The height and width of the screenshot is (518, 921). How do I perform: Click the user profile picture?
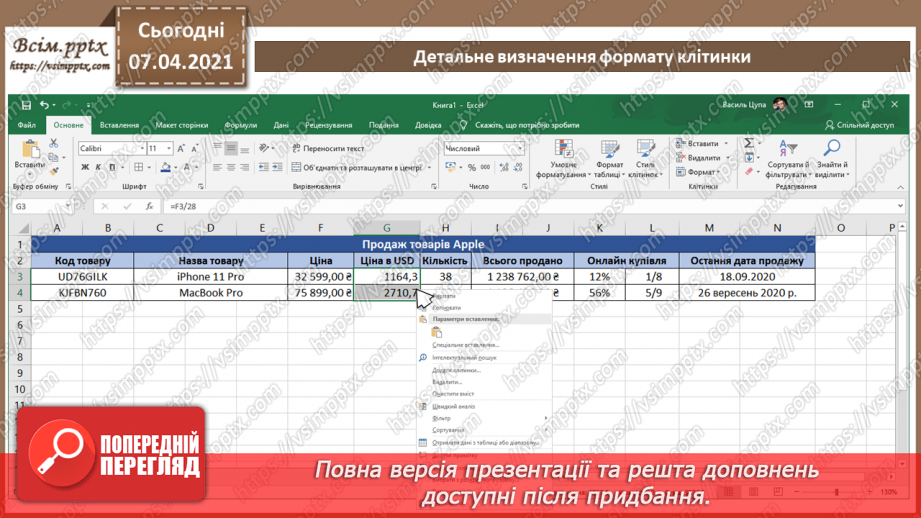click(779, 105)
